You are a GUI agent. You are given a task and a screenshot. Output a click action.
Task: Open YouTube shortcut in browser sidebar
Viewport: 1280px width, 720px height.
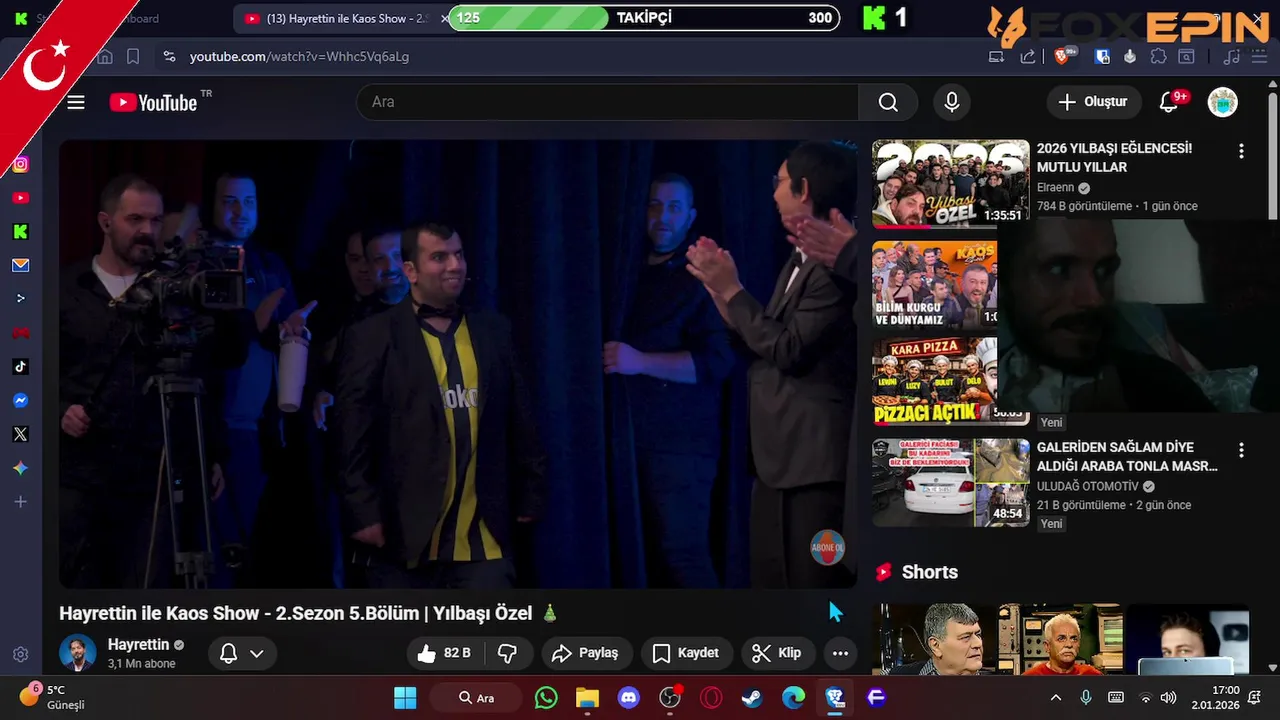pyautogui.click(x=20, y=198)
